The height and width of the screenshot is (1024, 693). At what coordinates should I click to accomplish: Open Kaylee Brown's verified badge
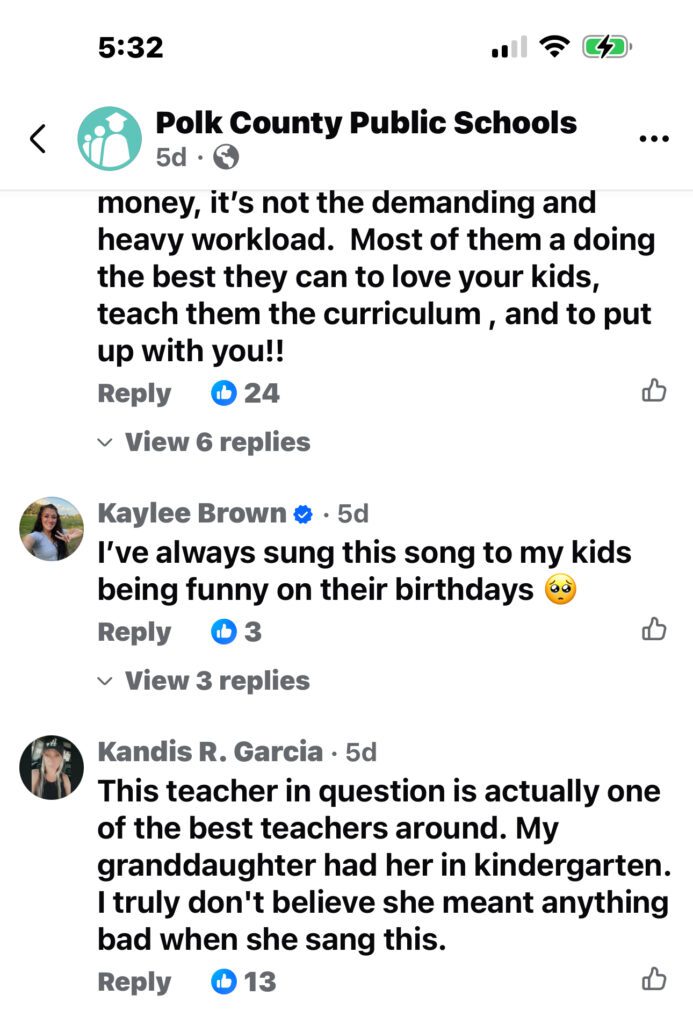pos(303,514)
